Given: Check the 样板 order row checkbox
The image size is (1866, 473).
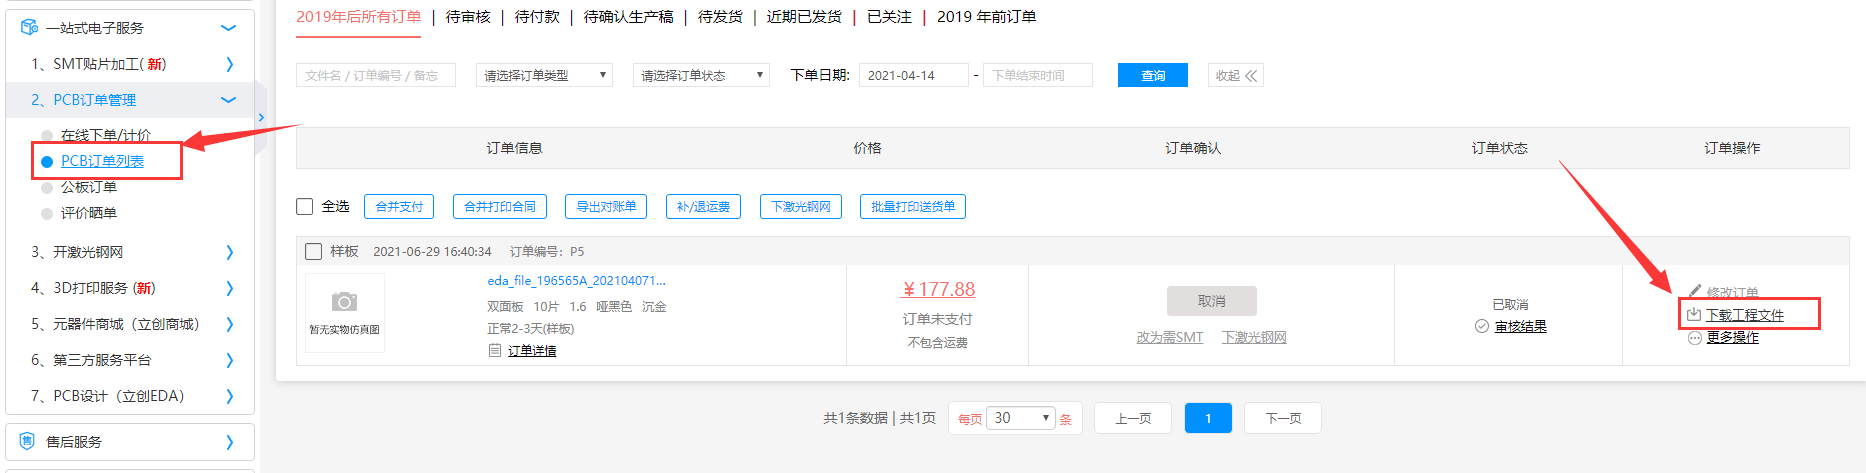Looking at the screenshot, I should point(313,251).
